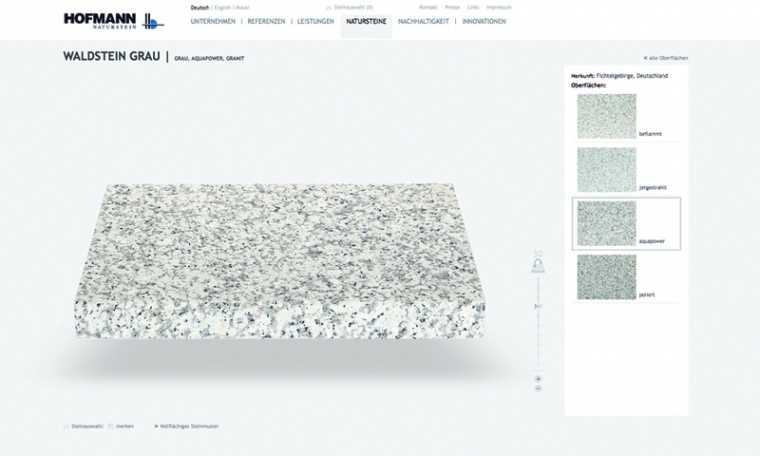Viewport: 760px width, 456px height.
Task: Pick the 'poliert' surface thumbnail
Action: pyautogui.click(x=606, y=277)
